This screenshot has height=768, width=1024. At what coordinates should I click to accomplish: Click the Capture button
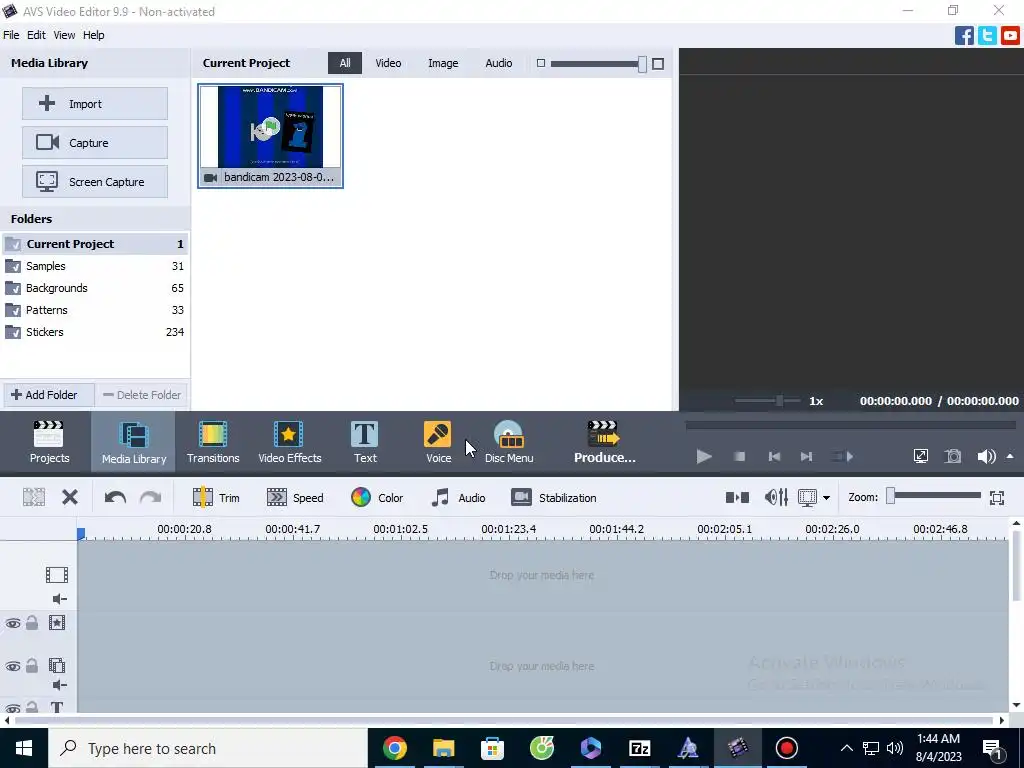95,143
